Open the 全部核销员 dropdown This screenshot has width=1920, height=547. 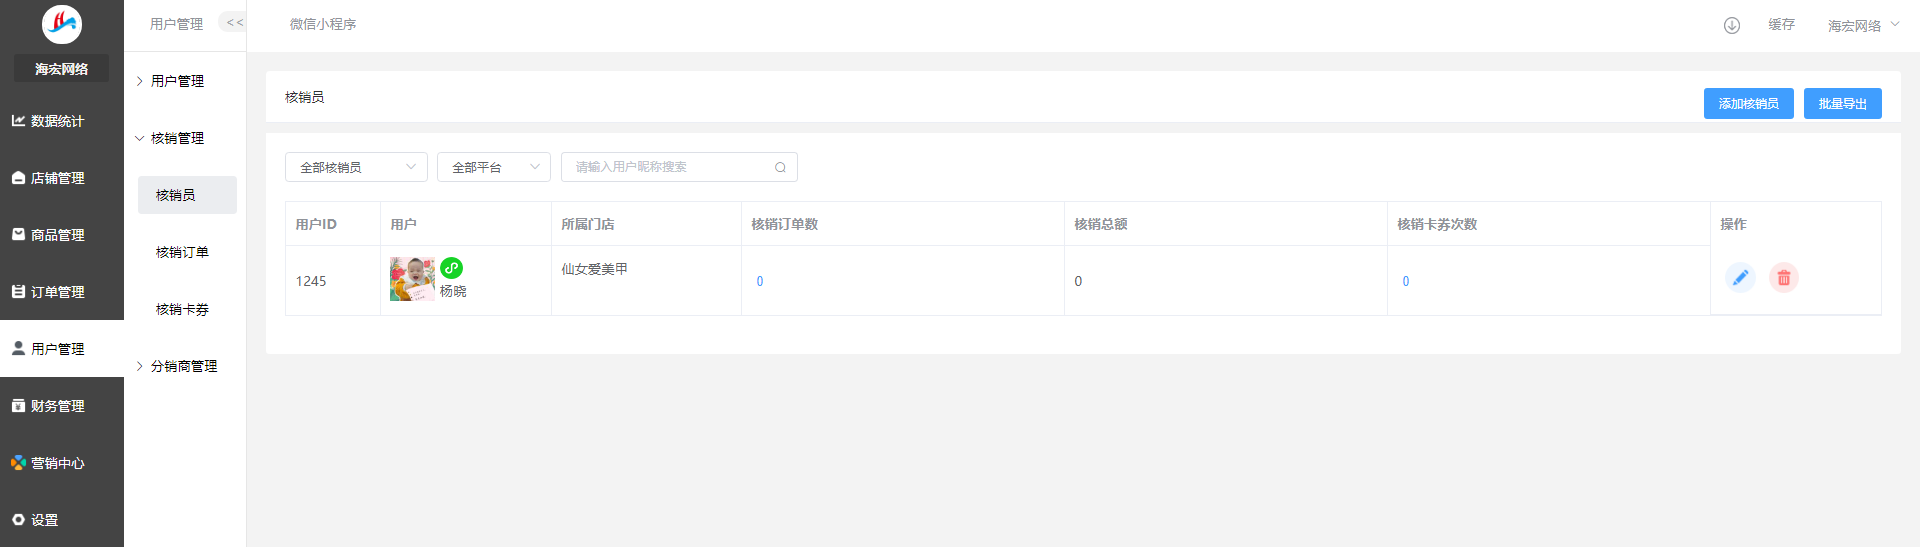tap(356, 167)
